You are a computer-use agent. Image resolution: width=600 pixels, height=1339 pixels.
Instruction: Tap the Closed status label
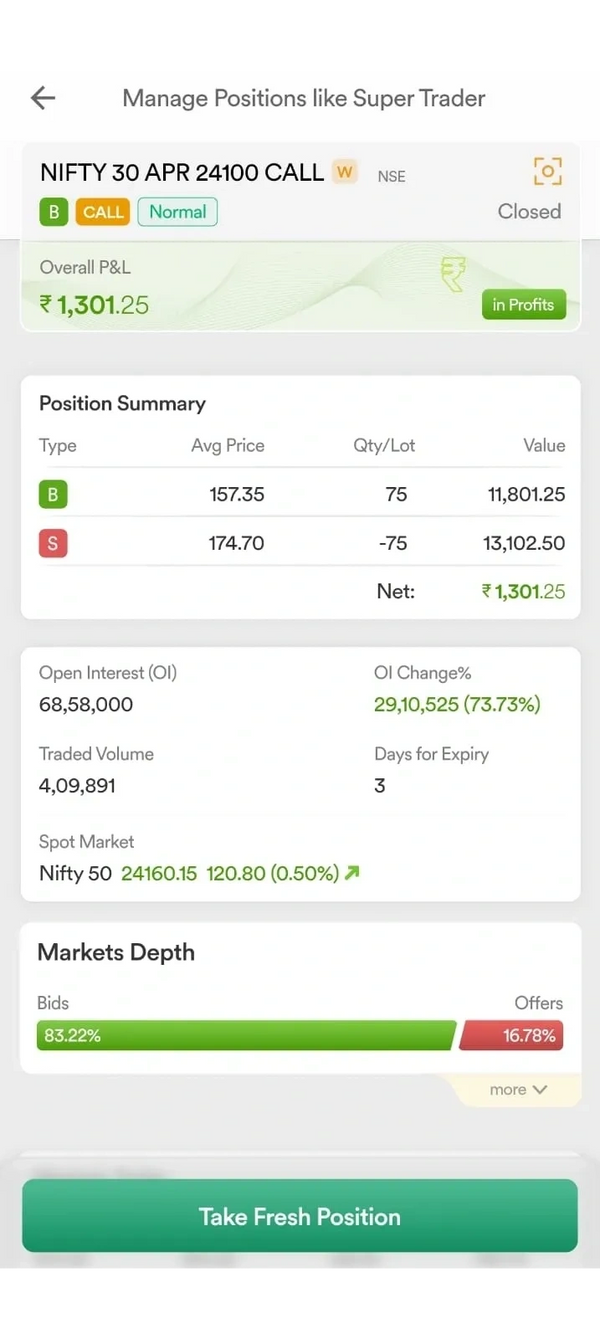tap(529, 212)
